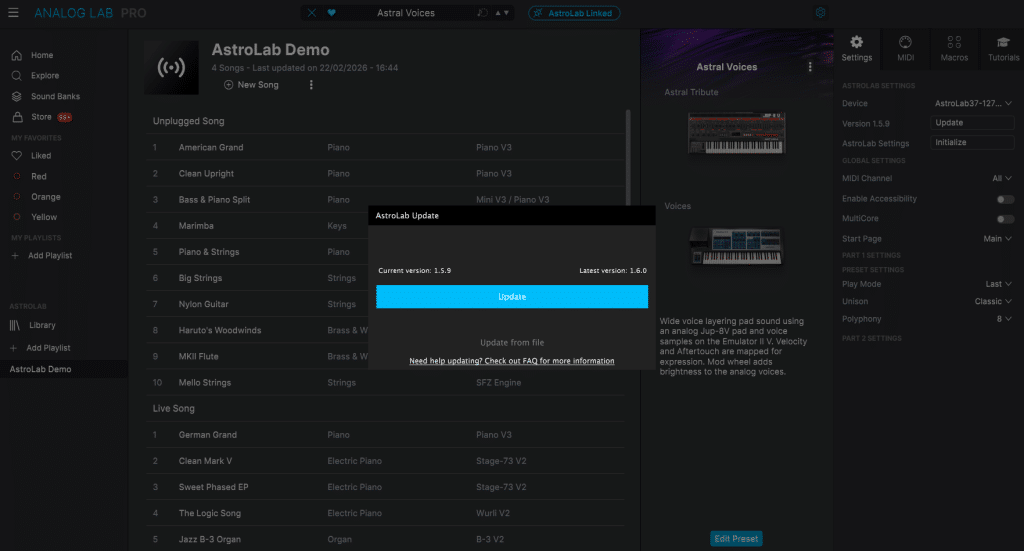Screen dimensions: 1024x551
Task: Select the Yellow favorites tag
Action: click(44, 217)
